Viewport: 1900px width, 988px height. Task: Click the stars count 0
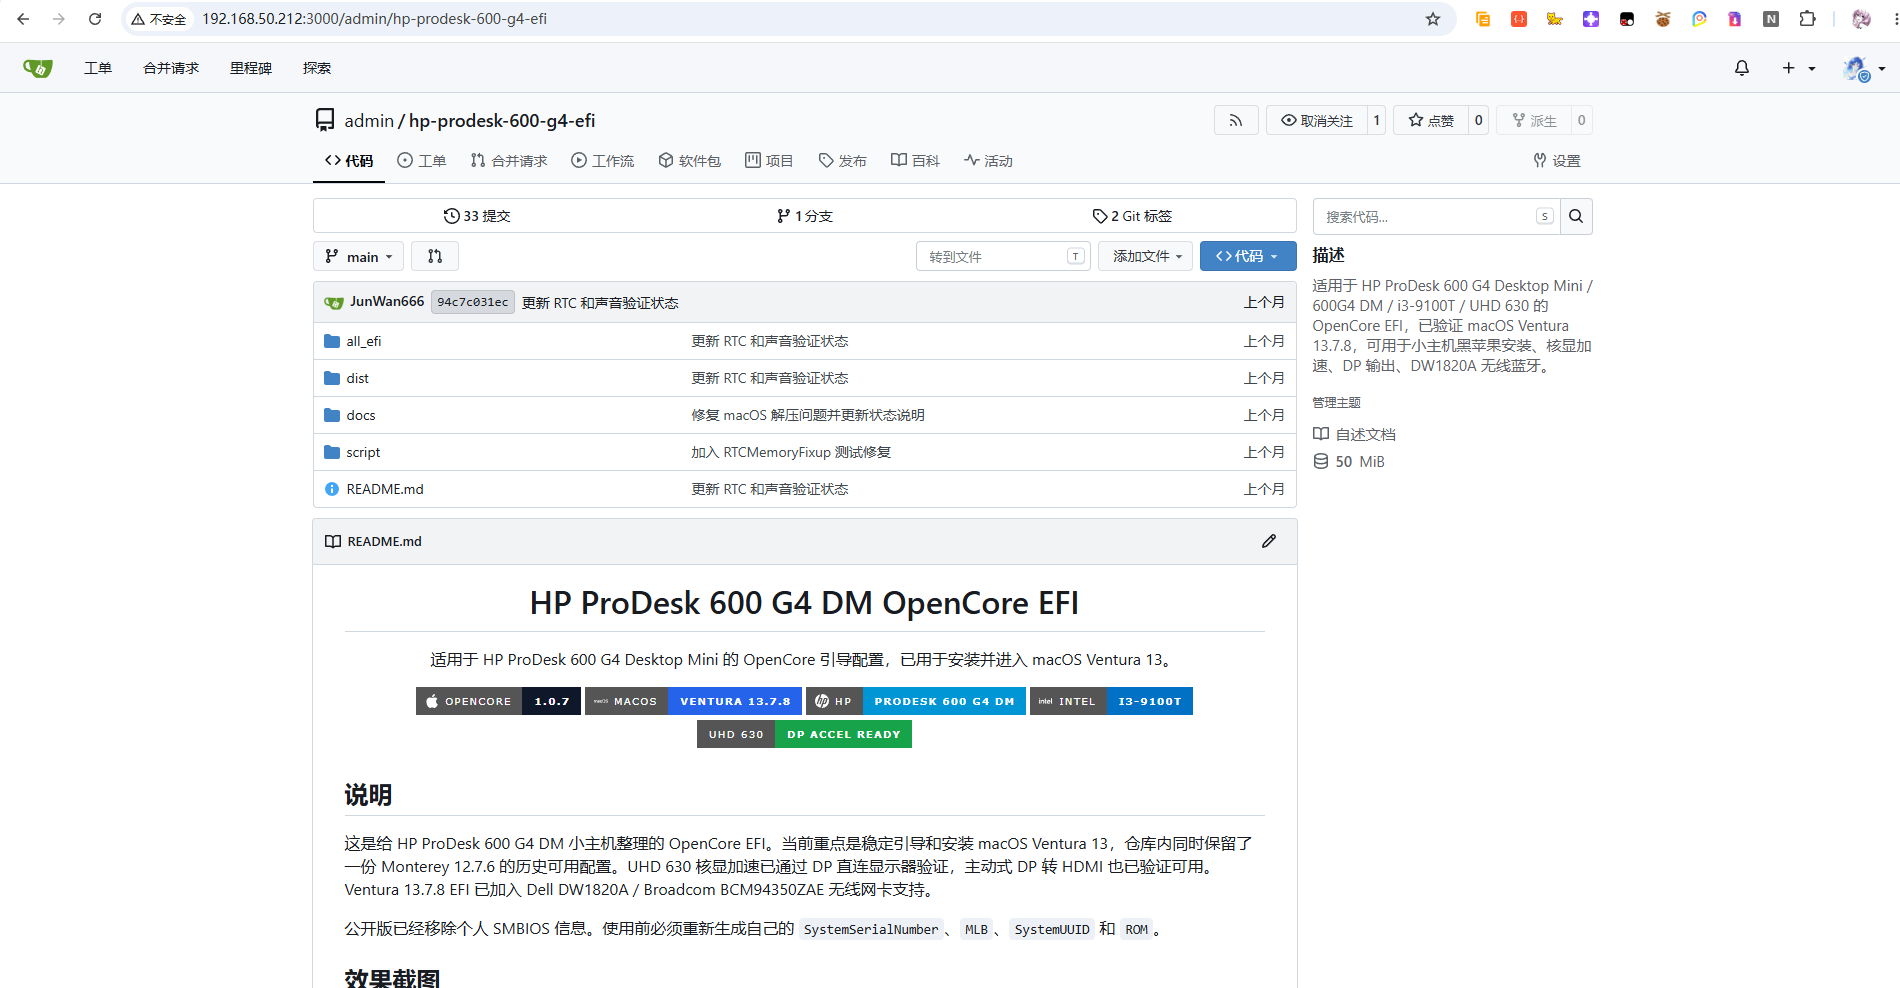(x=1478, y=120)
